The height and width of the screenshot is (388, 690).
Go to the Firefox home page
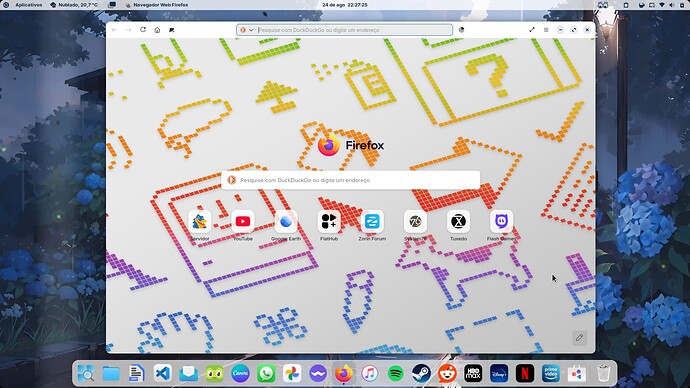tap(157, 30)
